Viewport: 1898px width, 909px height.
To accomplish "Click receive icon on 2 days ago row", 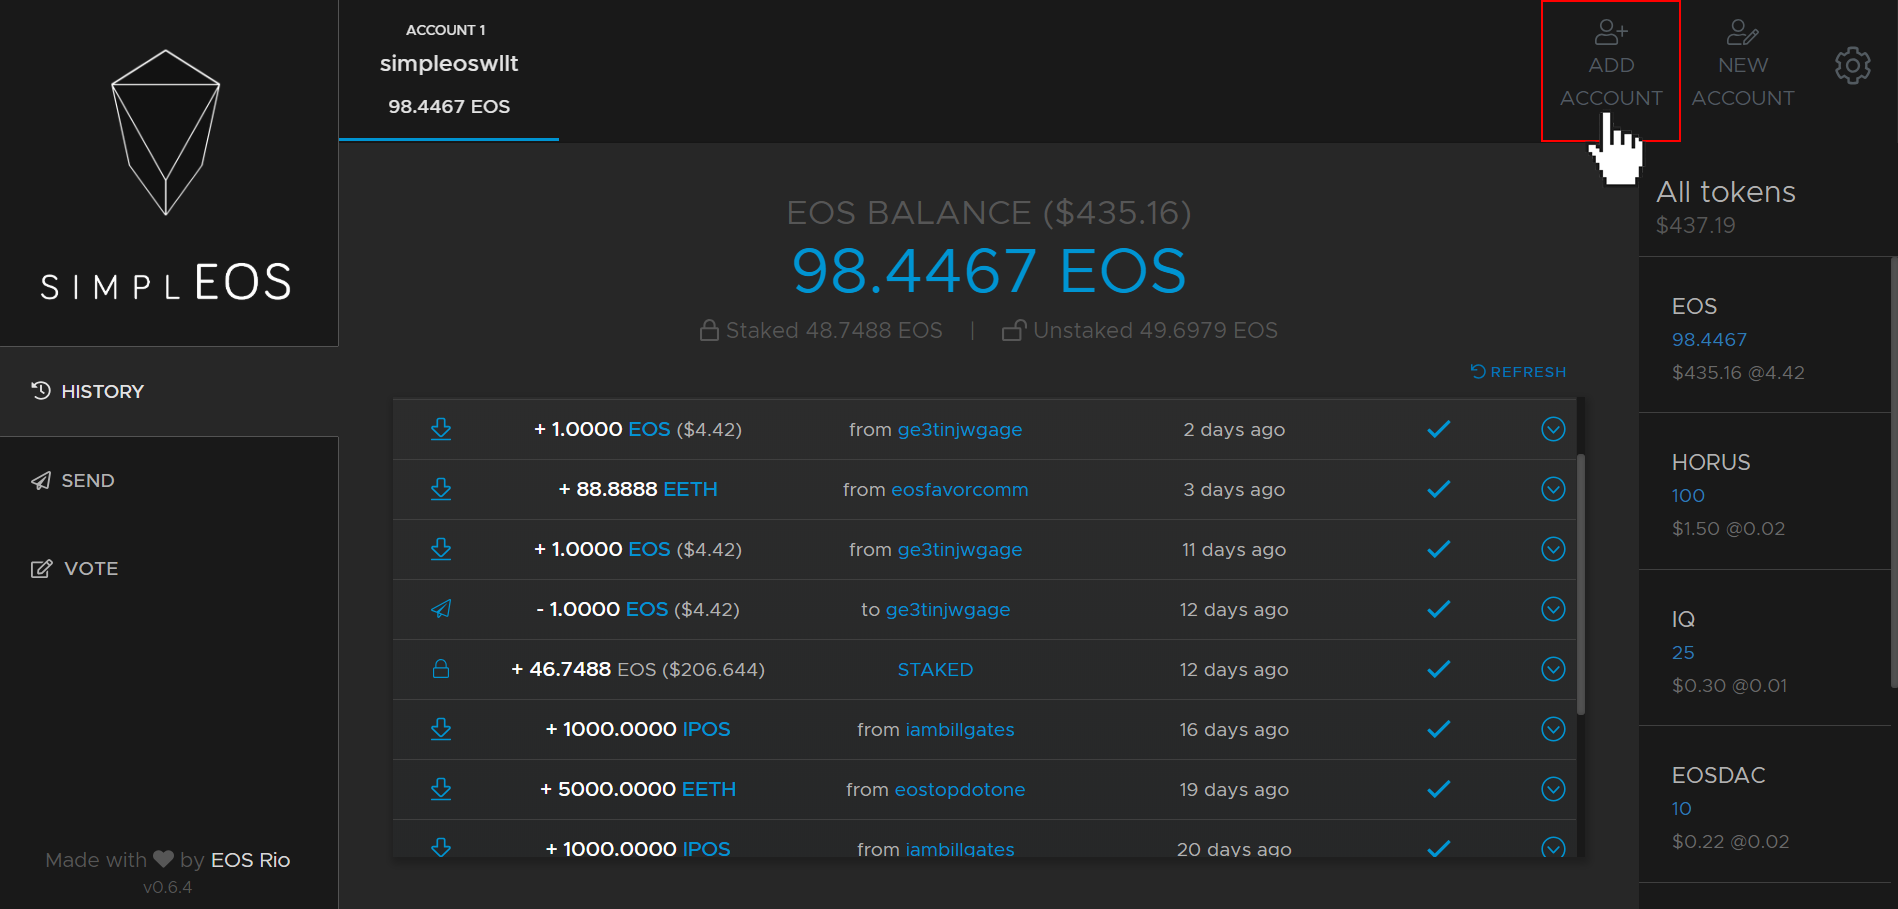I will (441, 429).
